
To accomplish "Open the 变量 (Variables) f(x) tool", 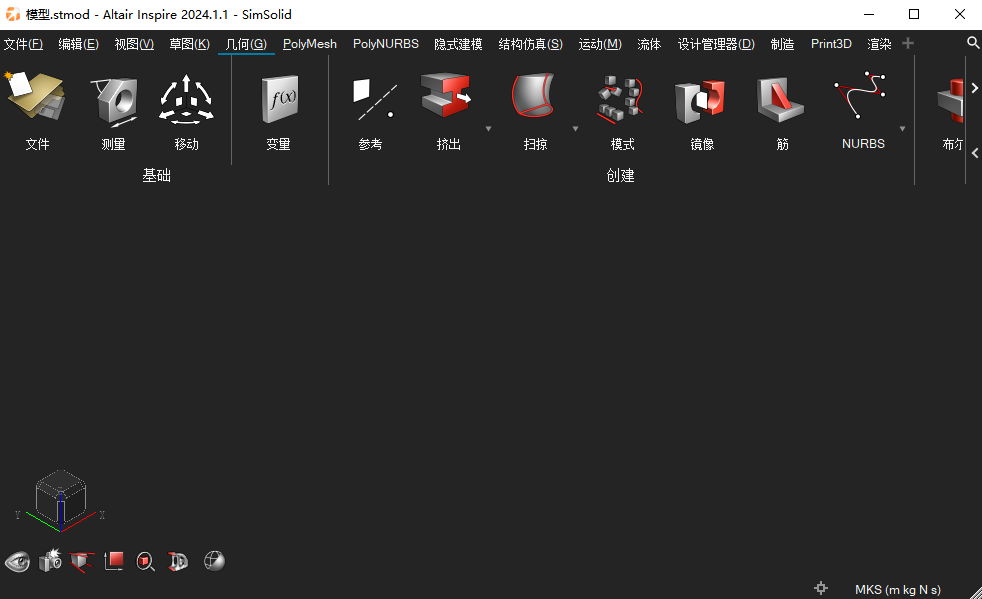I will click(x=278, y=99).
